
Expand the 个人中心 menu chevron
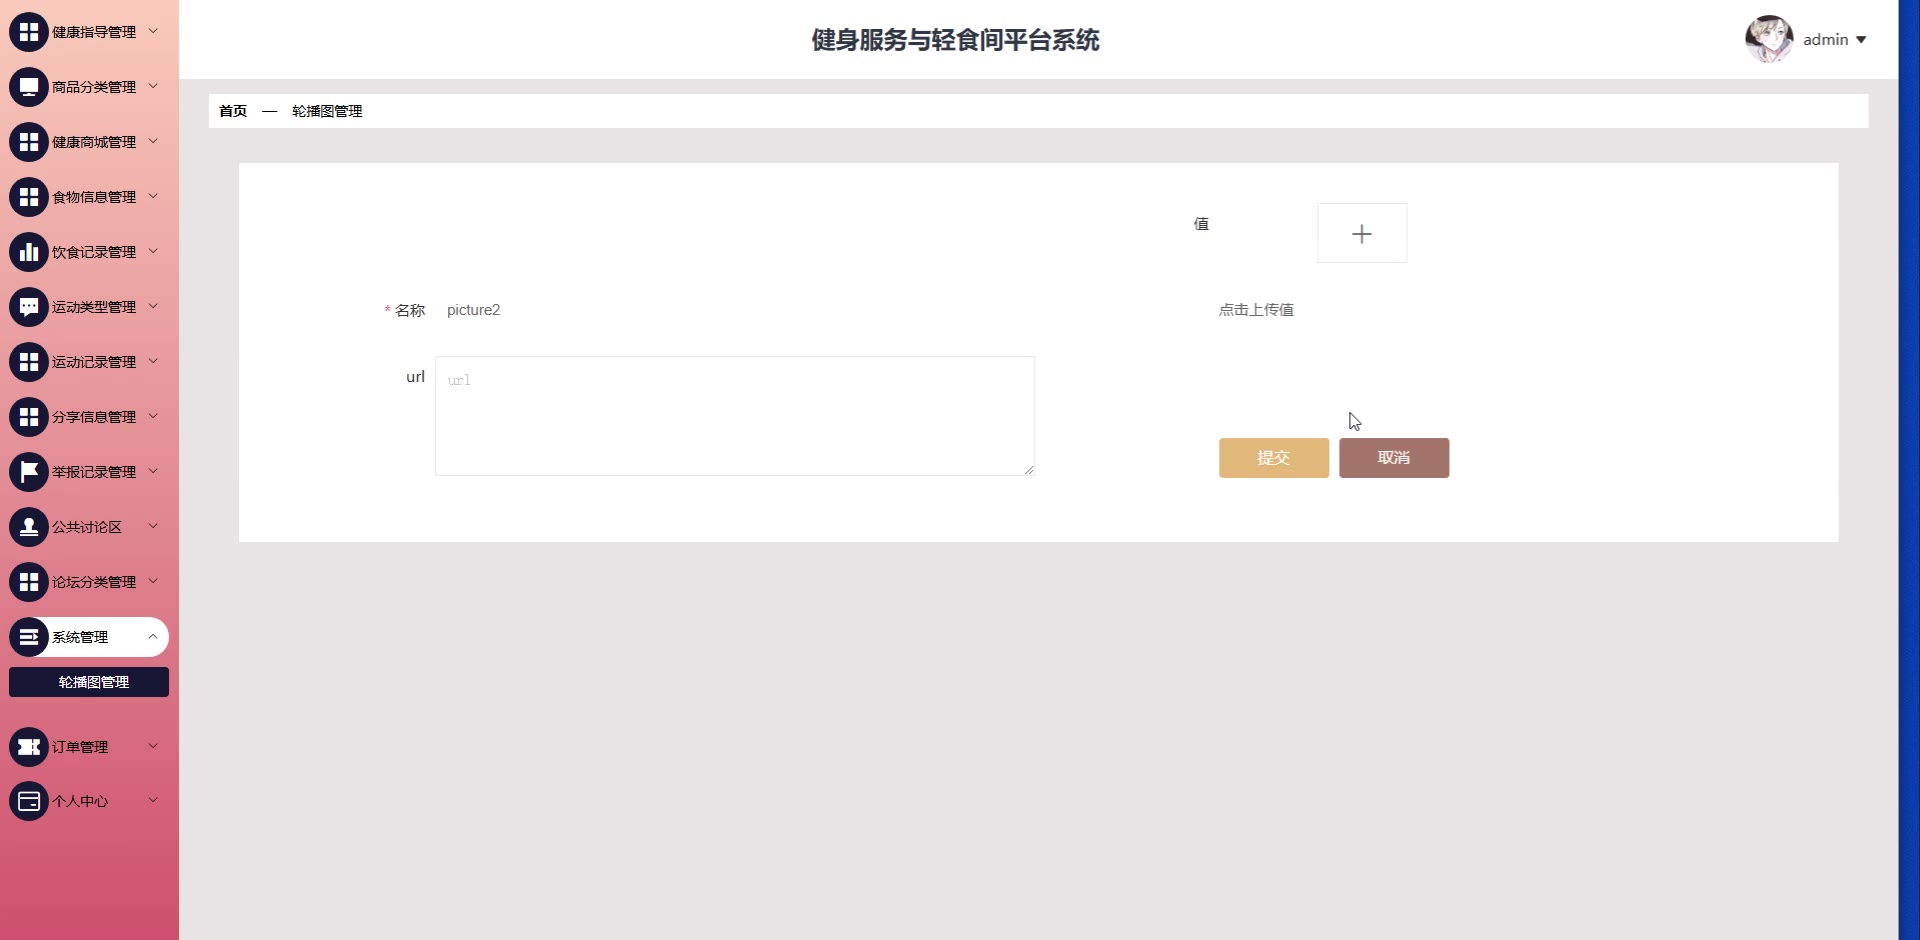point(153,800)
